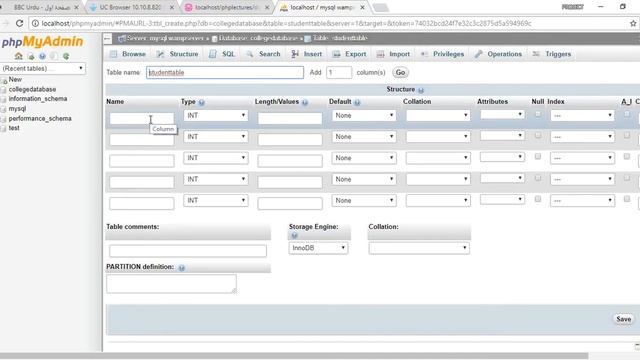Enable A_I for the third column row
Screen dimensions: 640x360
pyautogui.click(x=627, y=156)
